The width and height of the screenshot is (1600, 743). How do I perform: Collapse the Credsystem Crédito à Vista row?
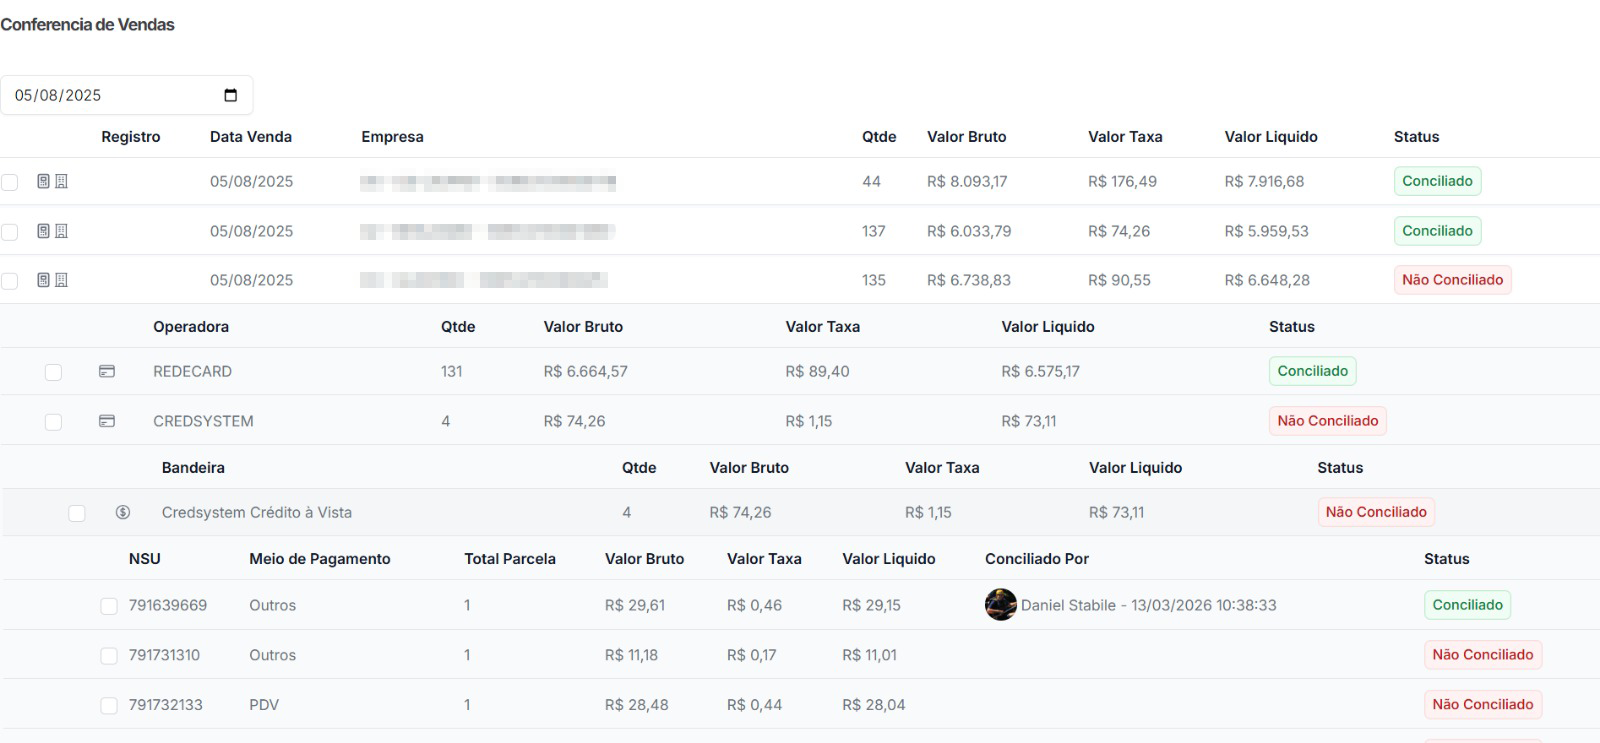[x=256, y=512]
